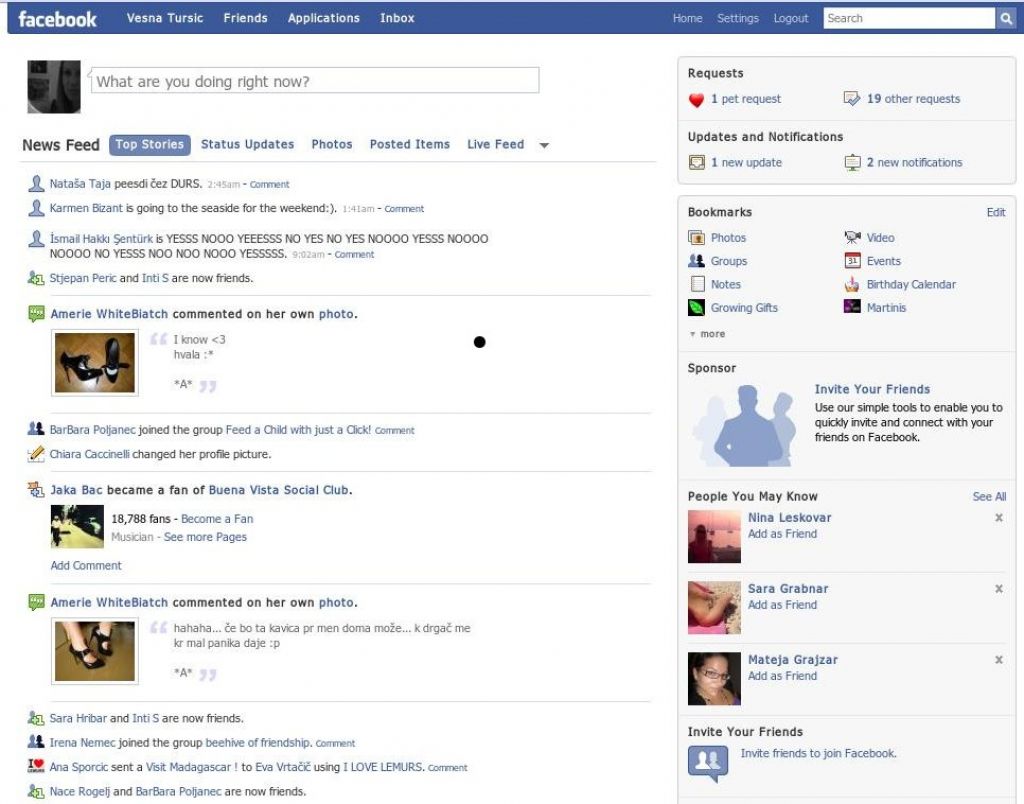
Task: Click pencil icon beside Chiara Caccinelli
Action: [36, 453]
